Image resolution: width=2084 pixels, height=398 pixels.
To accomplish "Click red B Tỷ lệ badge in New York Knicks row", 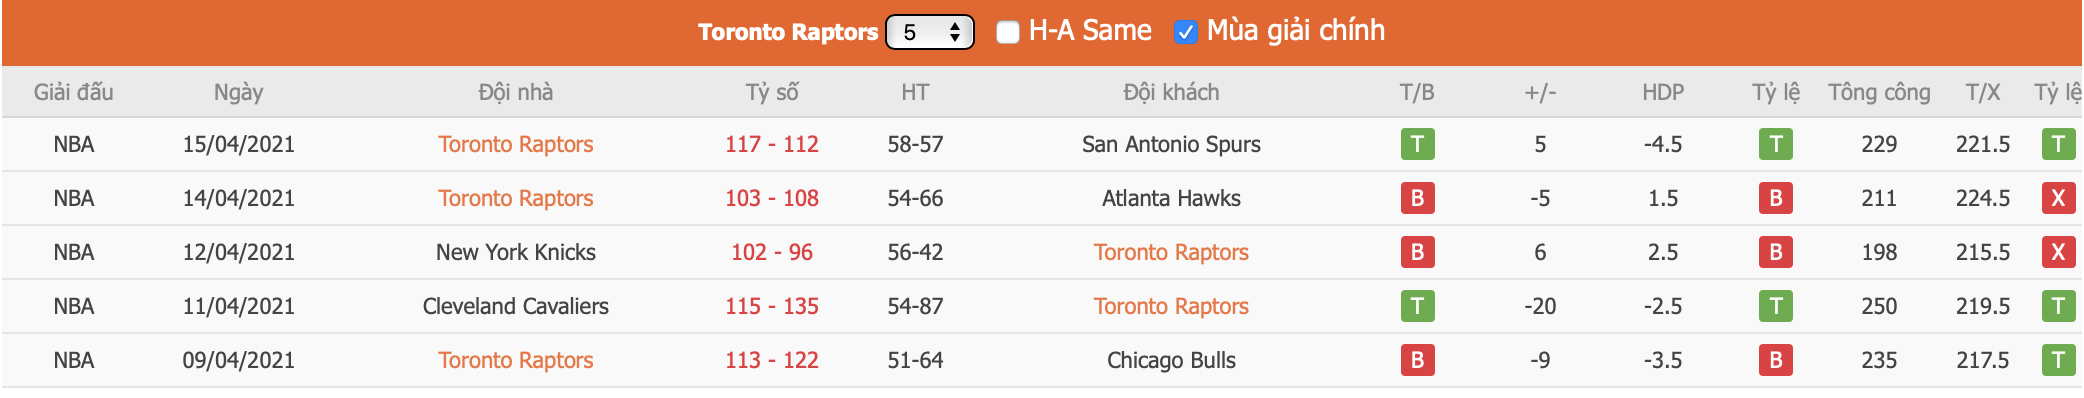I will pos(1776,252).
